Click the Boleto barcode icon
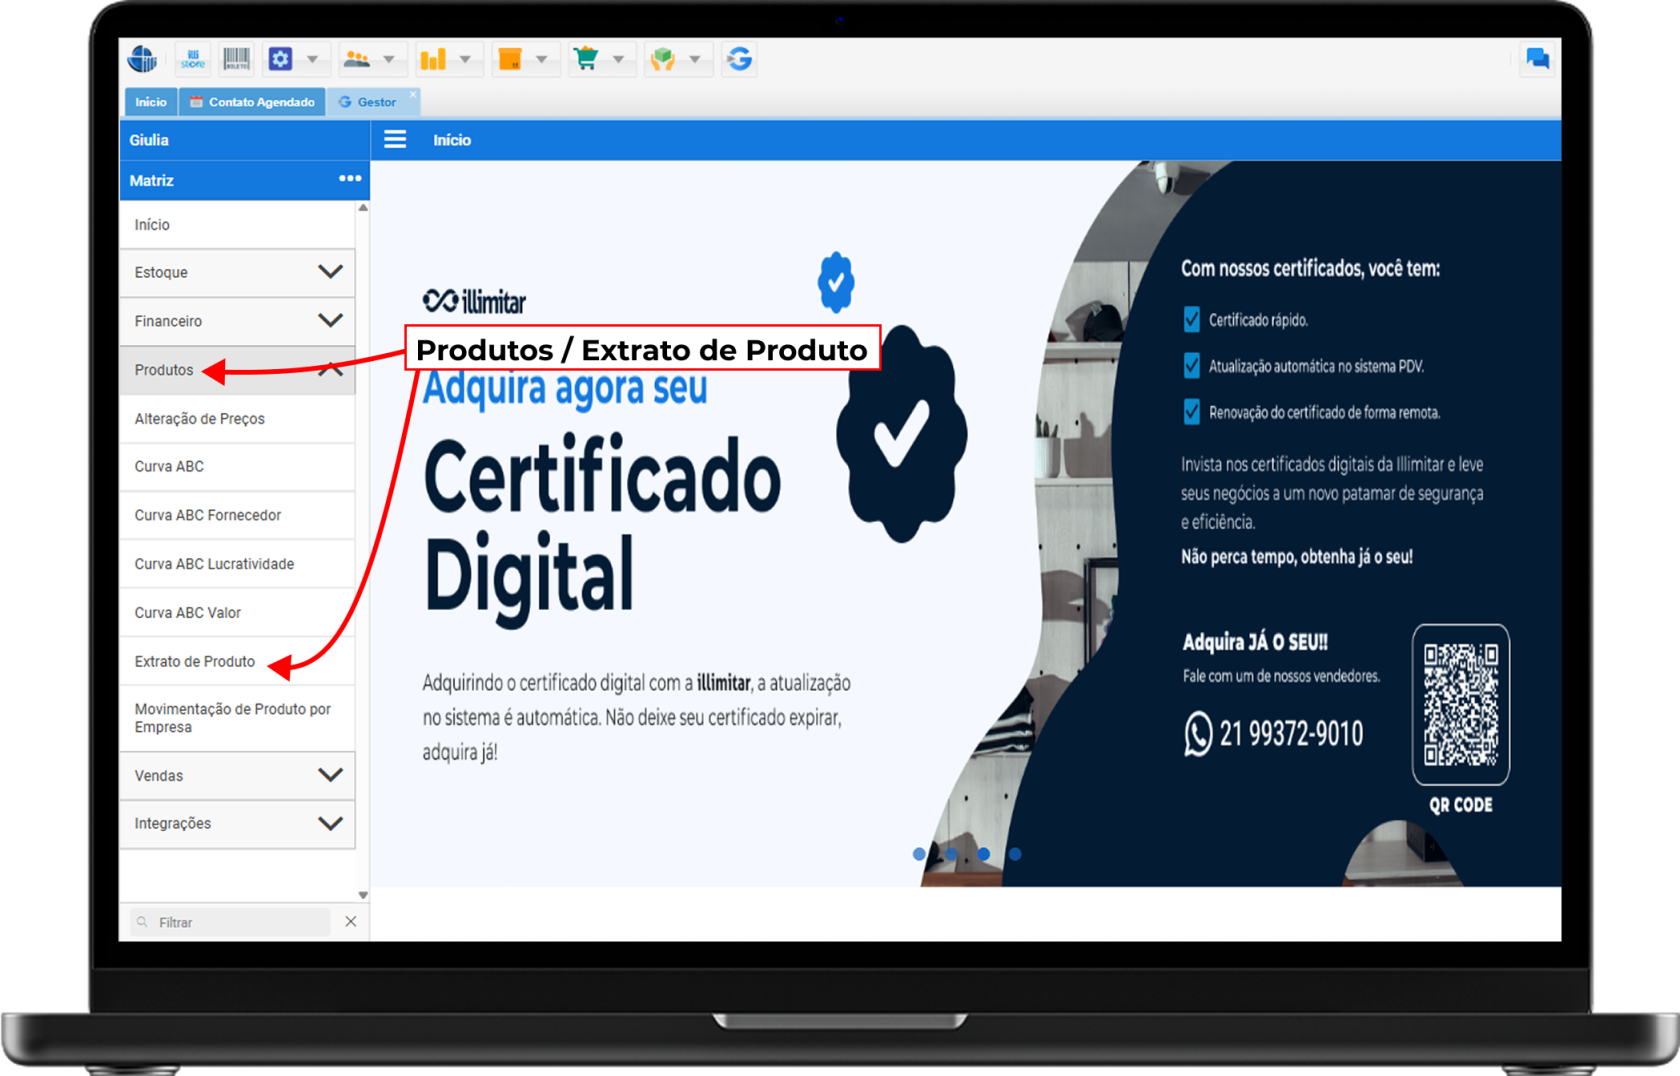This screenshot has height=1076, width=1680. (x=236, y=59)
